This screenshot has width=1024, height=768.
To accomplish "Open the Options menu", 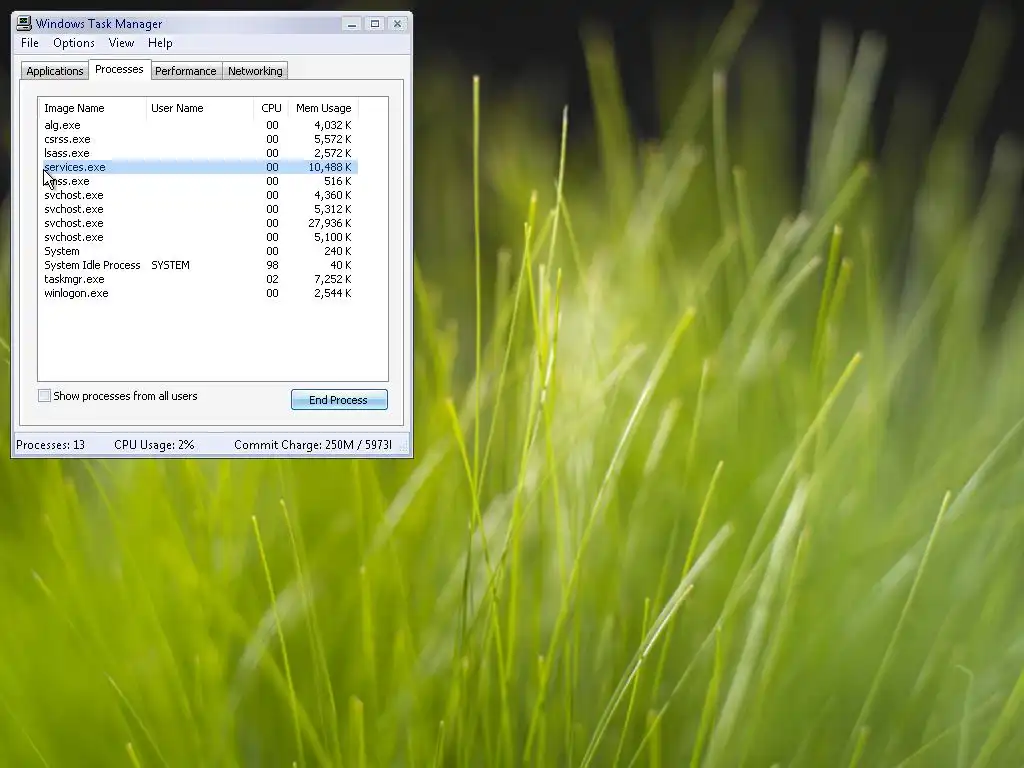I will click(x=74, y=43).
